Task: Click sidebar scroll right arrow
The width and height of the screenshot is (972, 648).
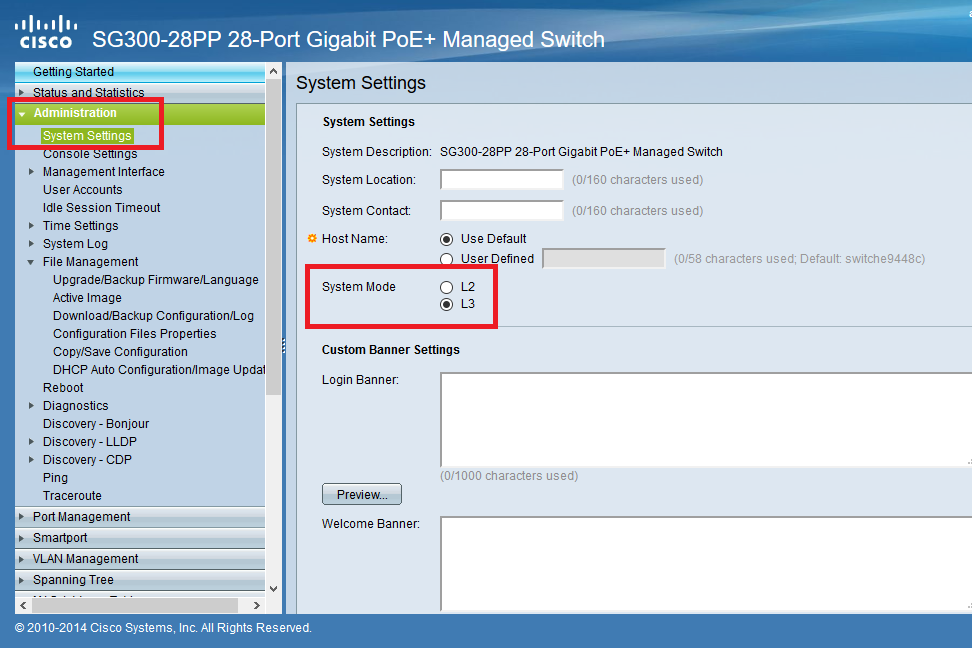Action: coord(257,605)
